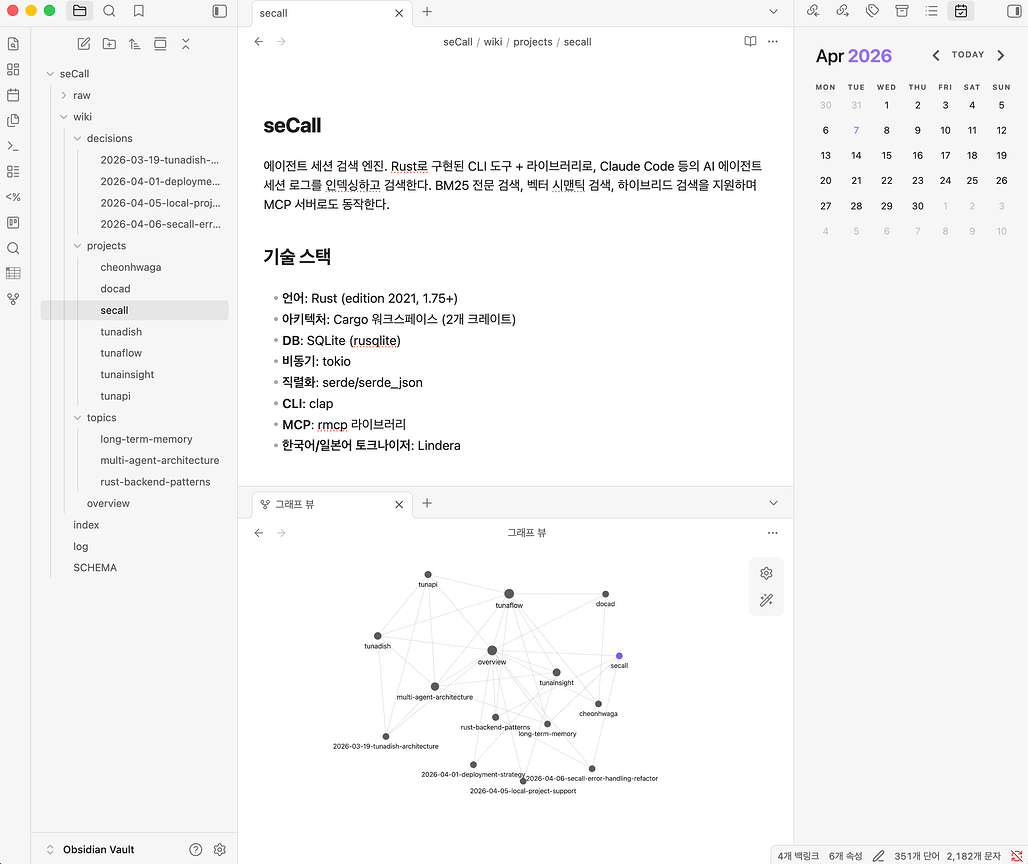Click purple secall node in graph
Screen dimensions: 1028x864
pos(619,656)
